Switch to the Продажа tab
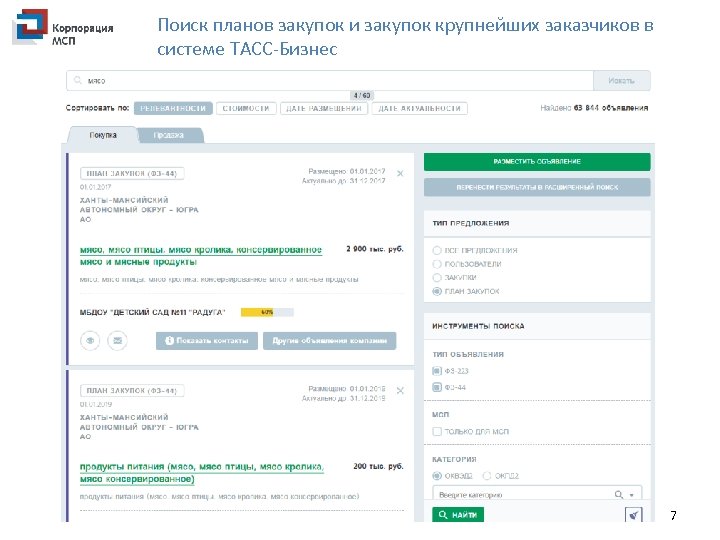Screen dimensions: 720x540 pyautogui.click(x=169, y=135)
